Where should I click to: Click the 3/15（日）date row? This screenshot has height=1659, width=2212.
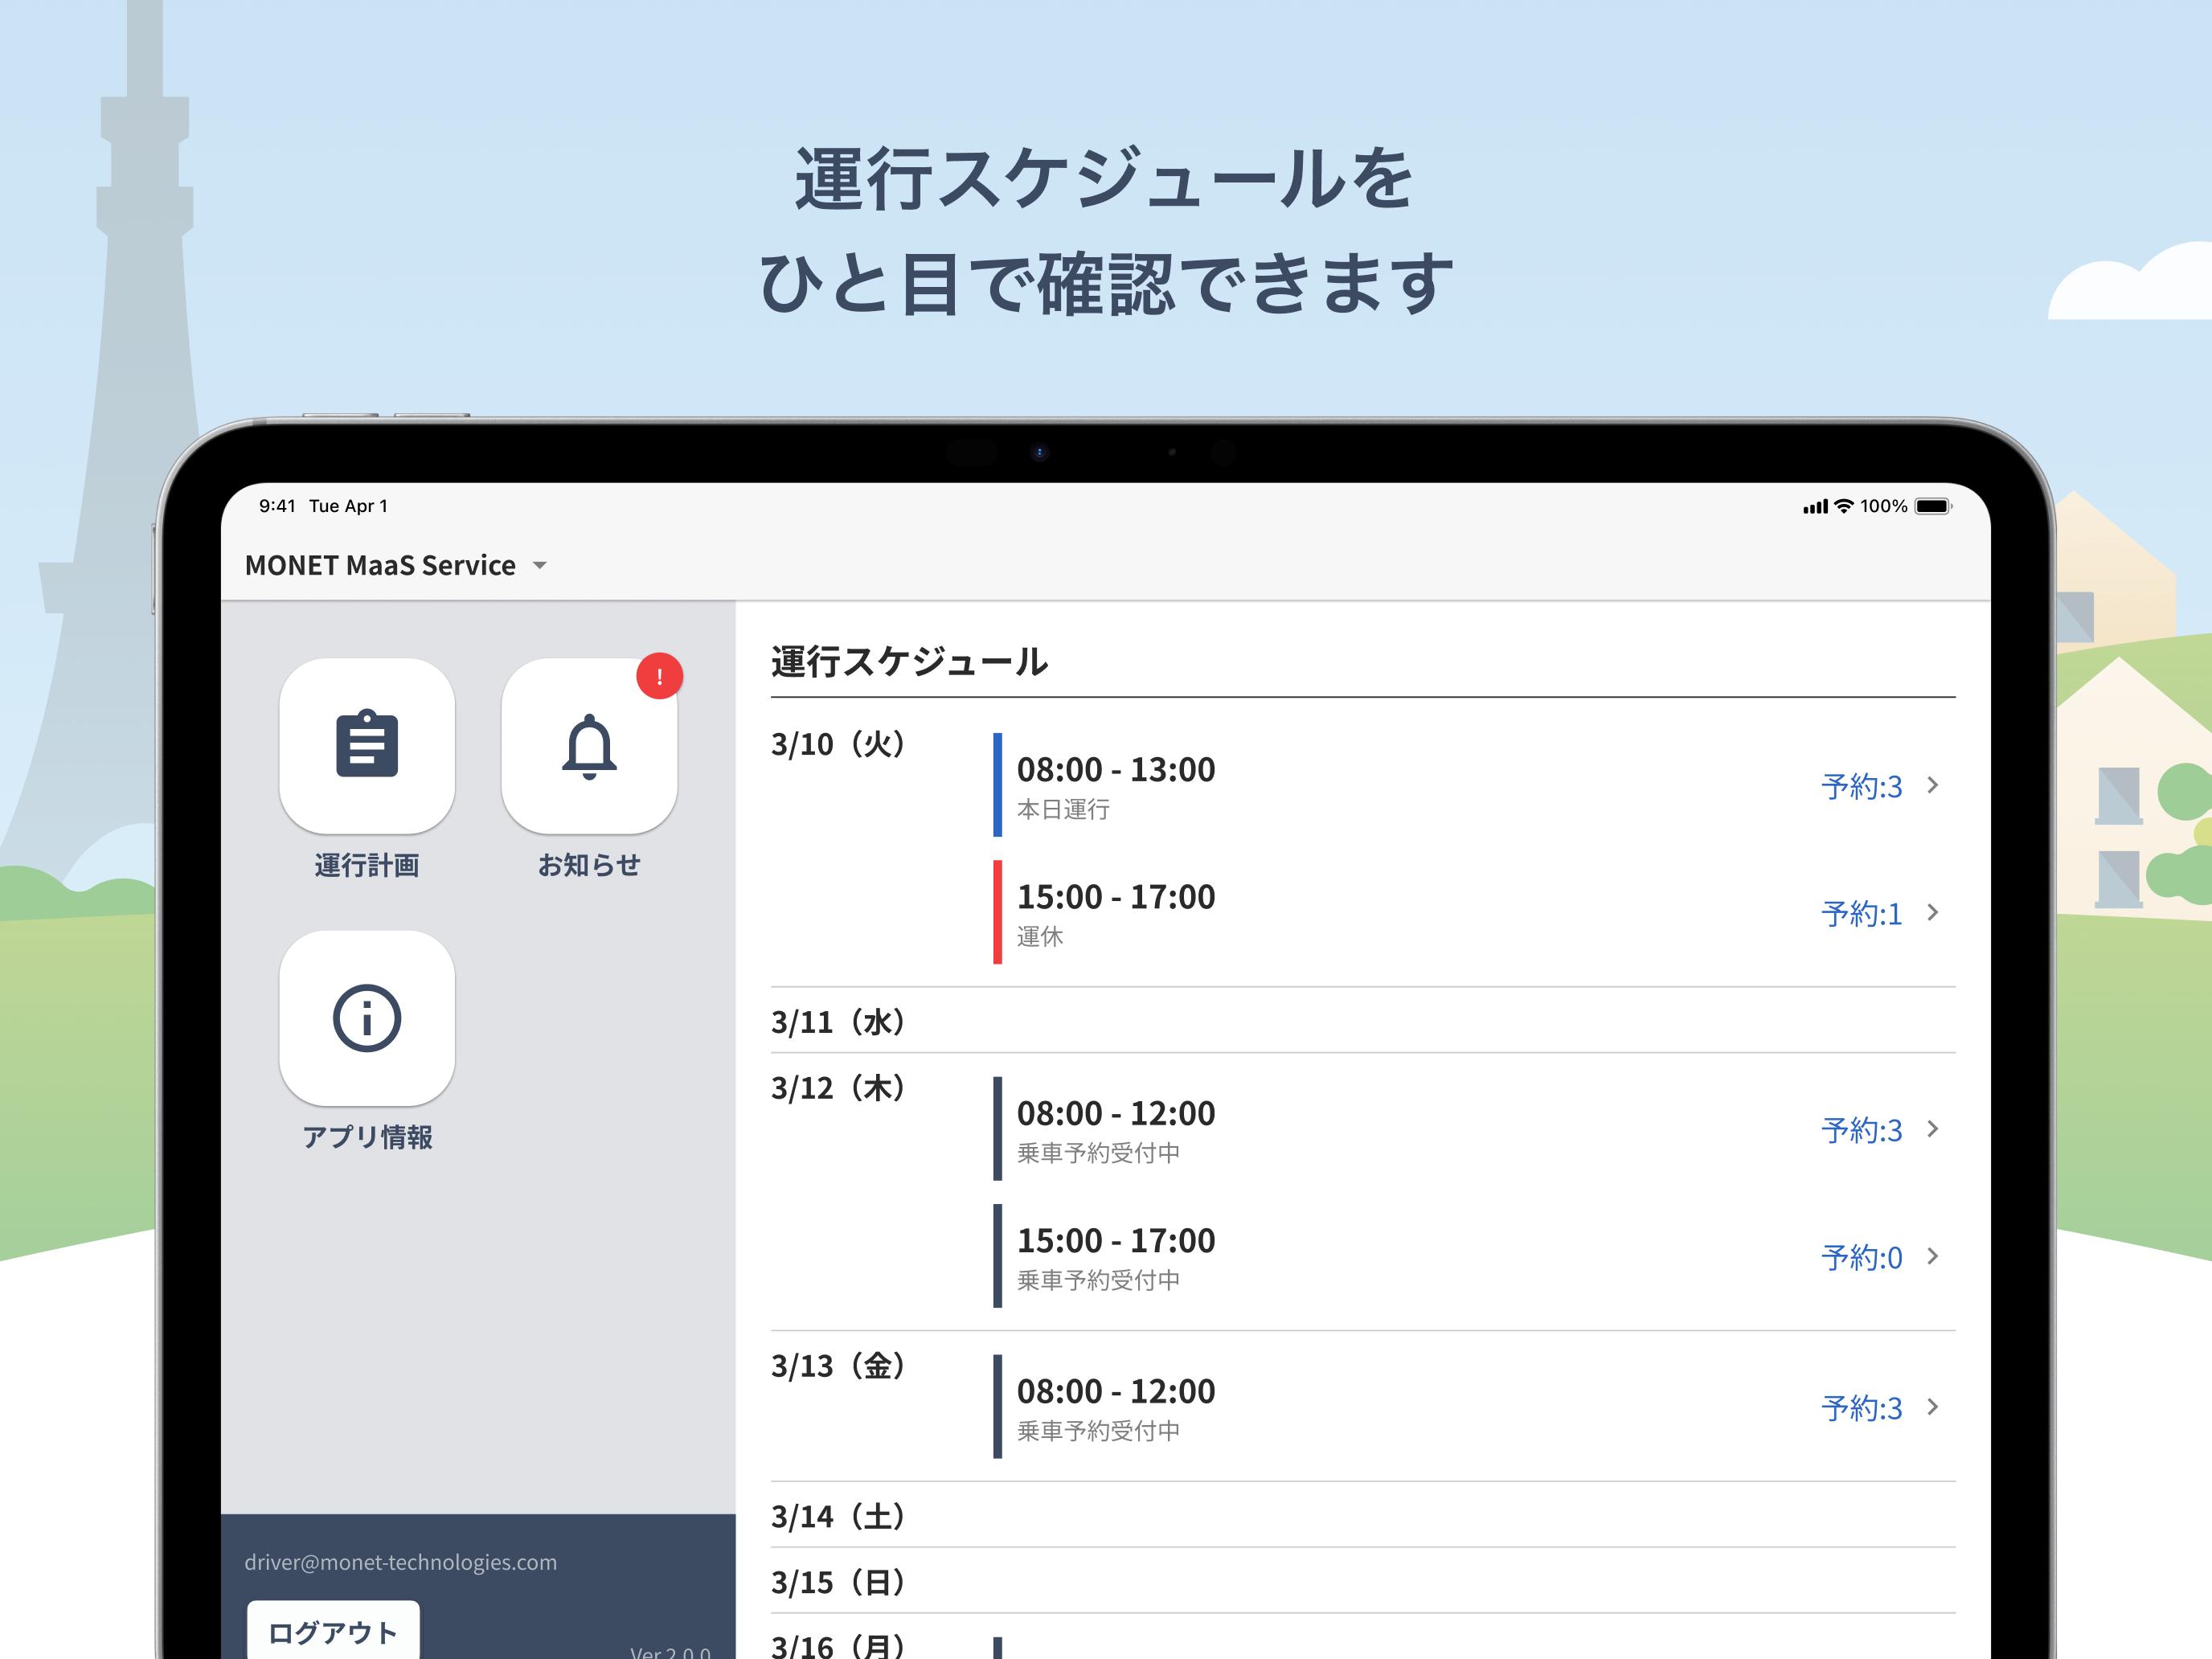[x=1363, y=1582]
